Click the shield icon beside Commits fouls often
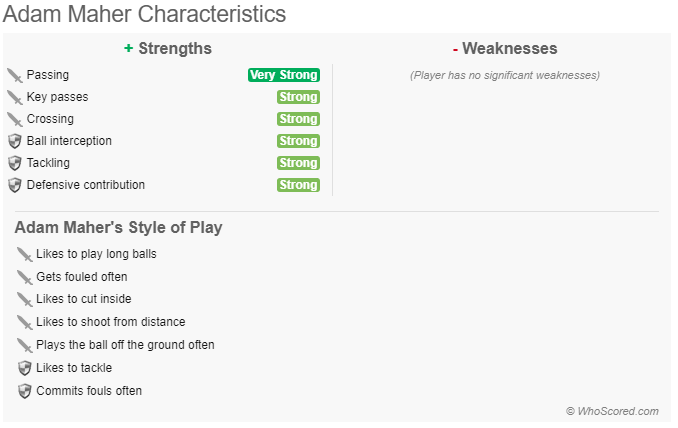678x428 pixels. 25,391
